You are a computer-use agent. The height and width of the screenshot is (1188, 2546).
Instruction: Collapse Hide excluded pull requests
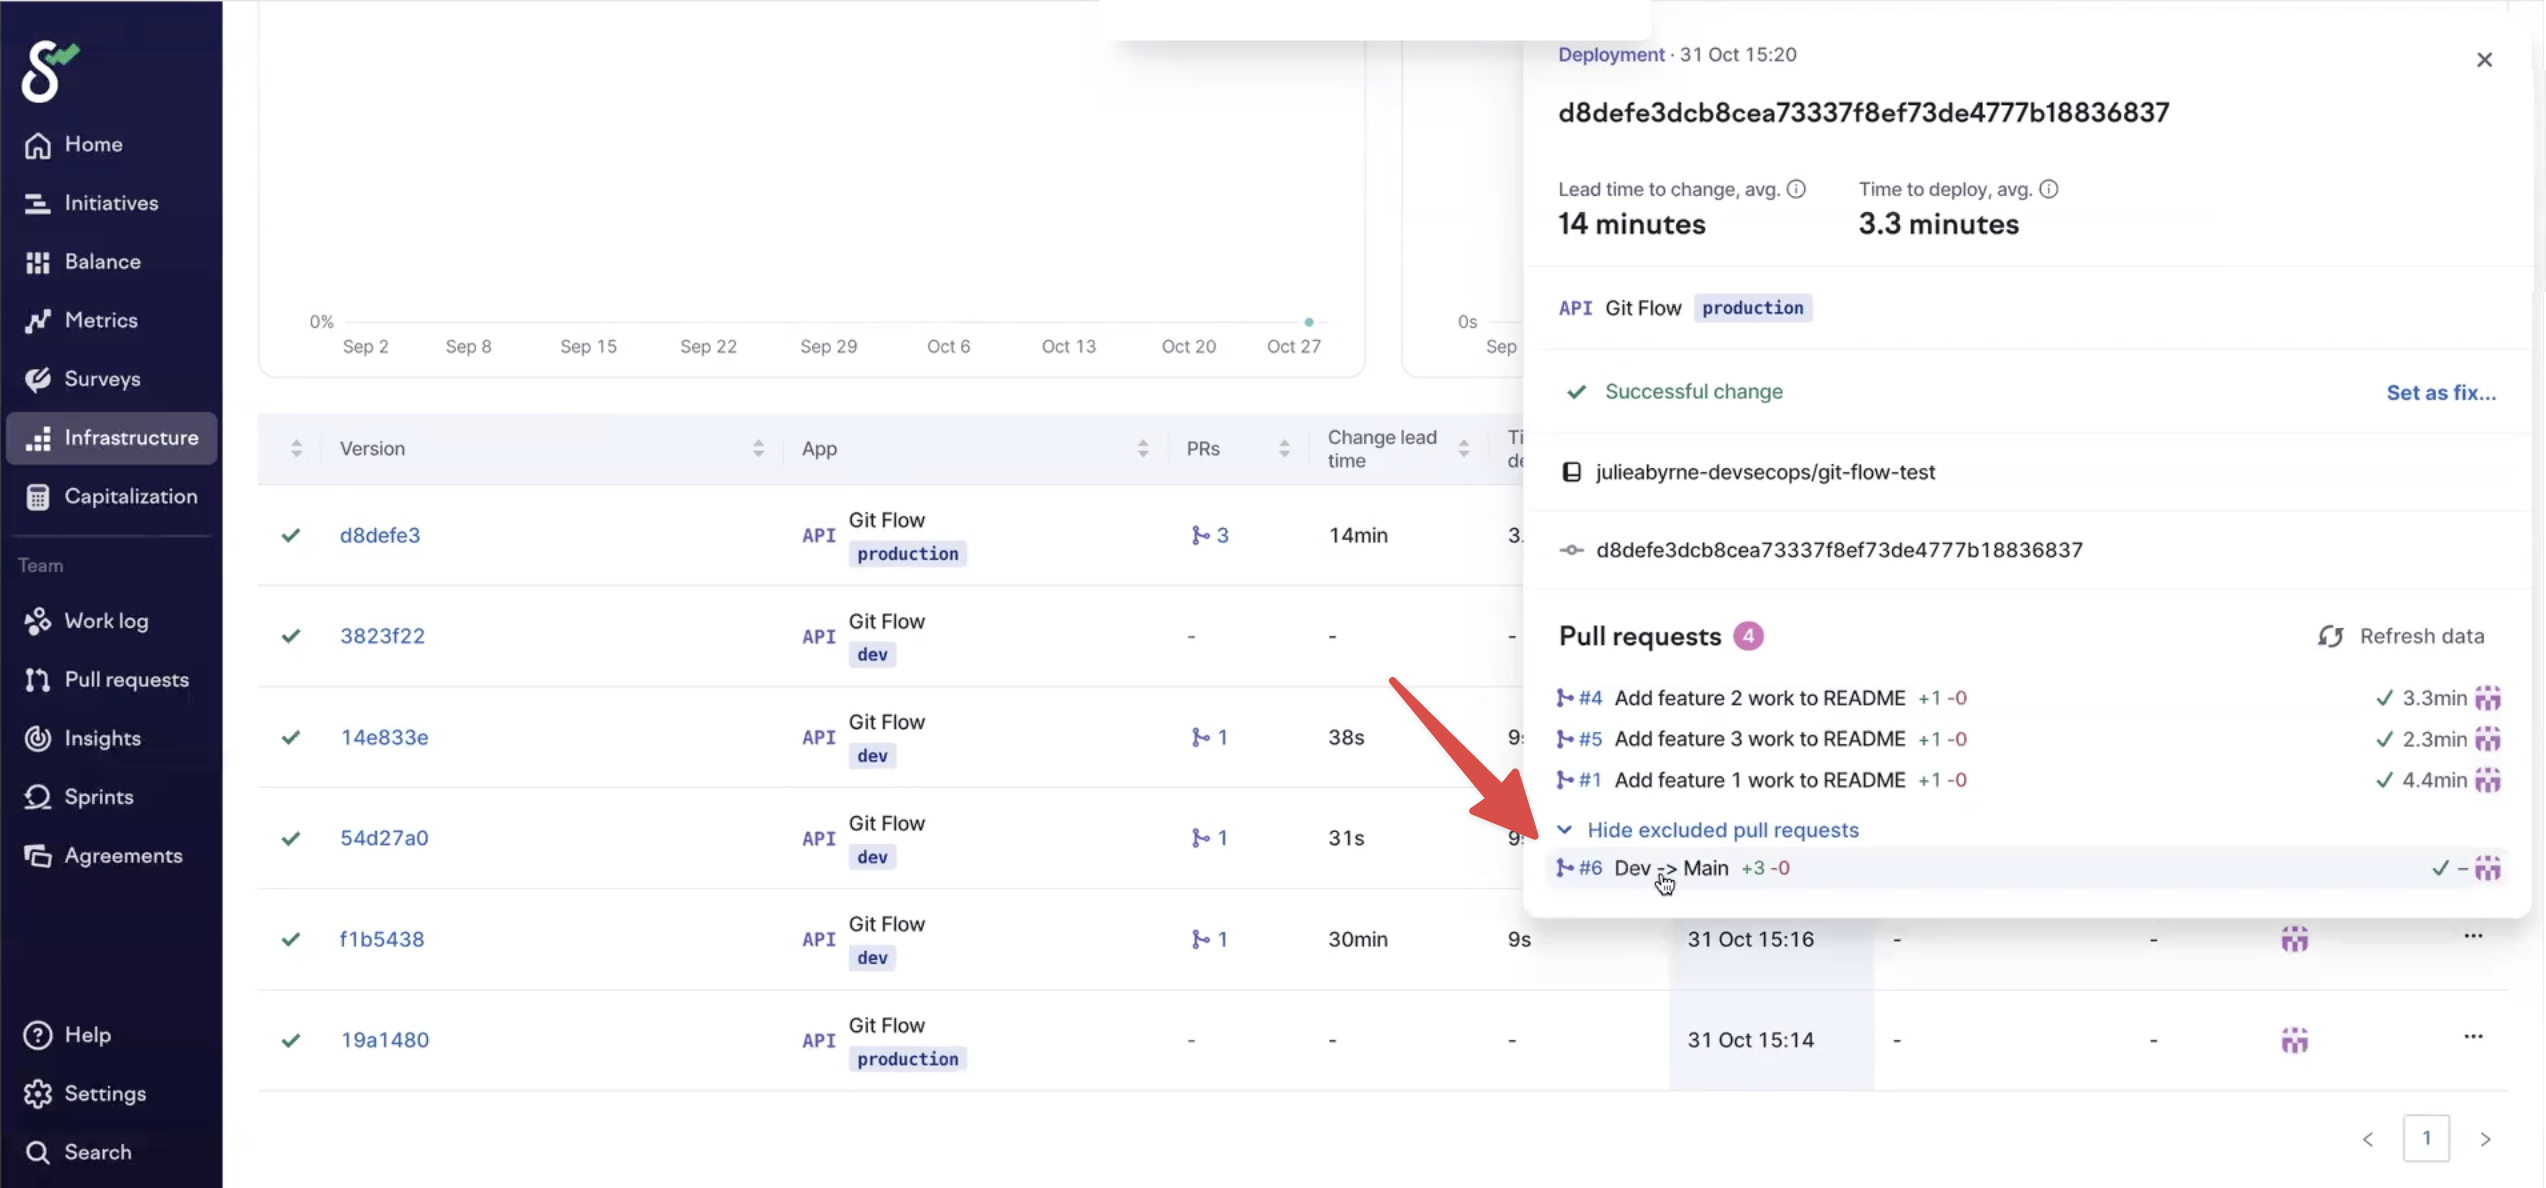[1722, 830]
